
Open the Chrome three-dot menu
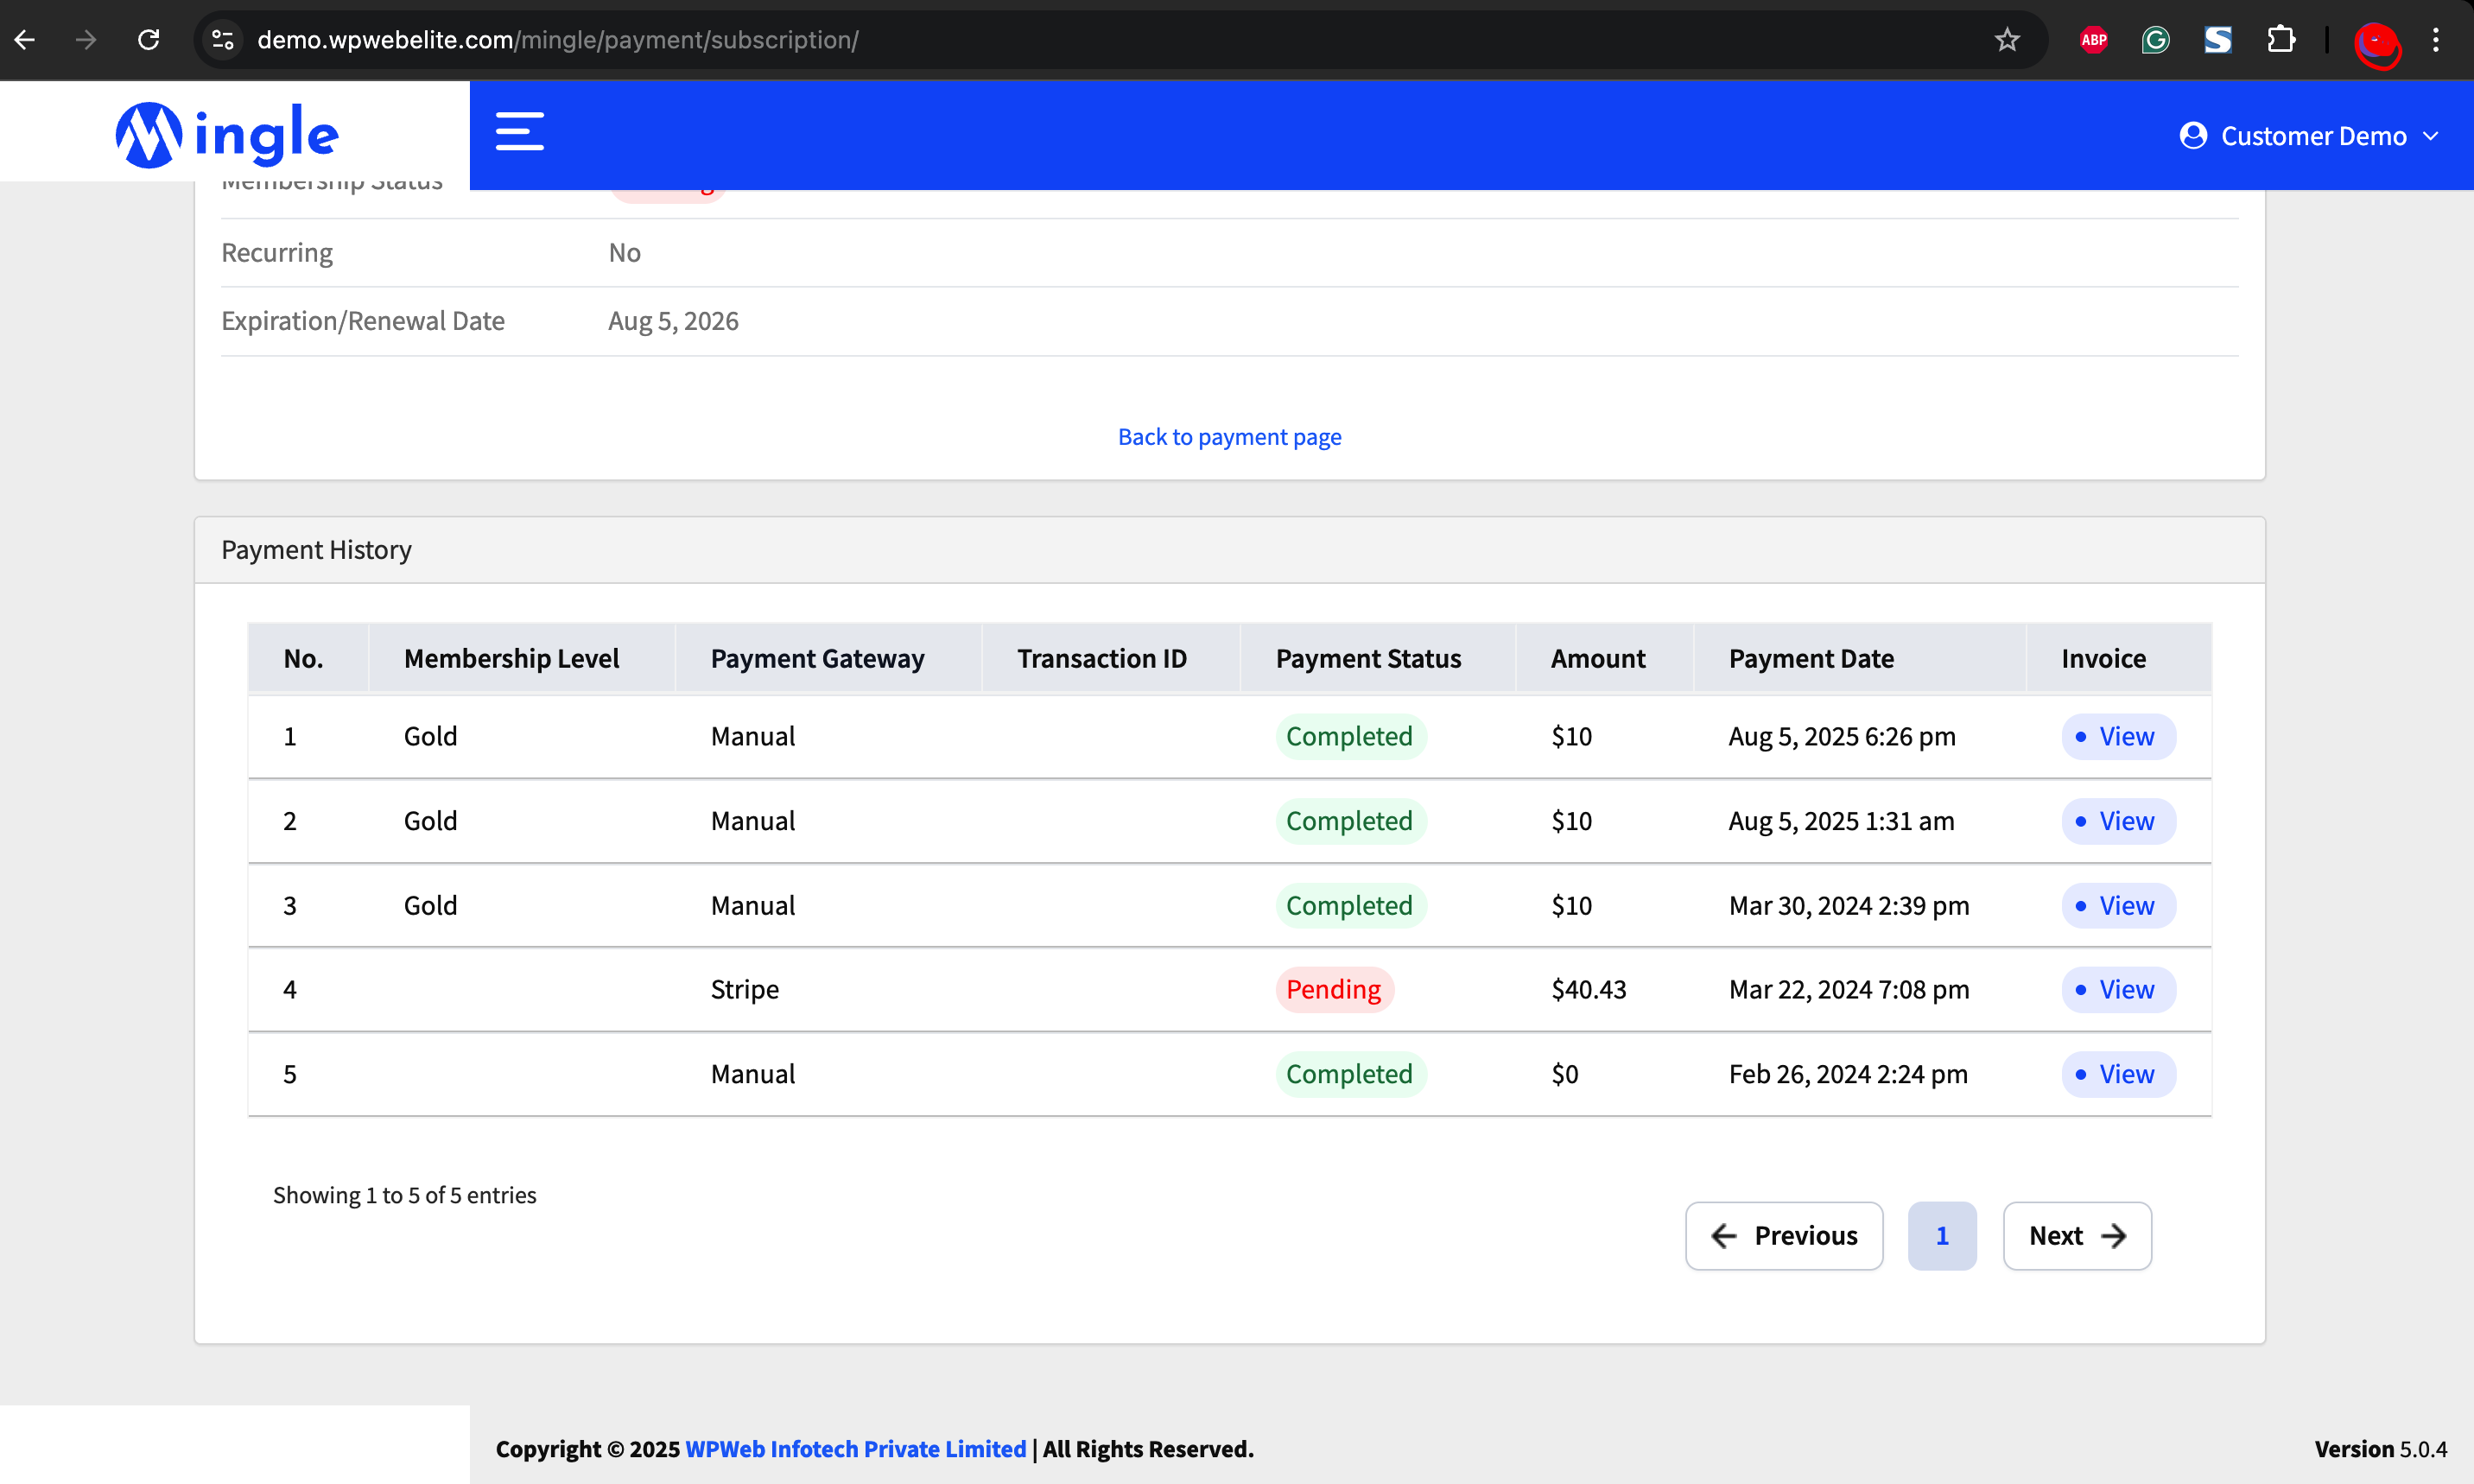[2436, 40]
